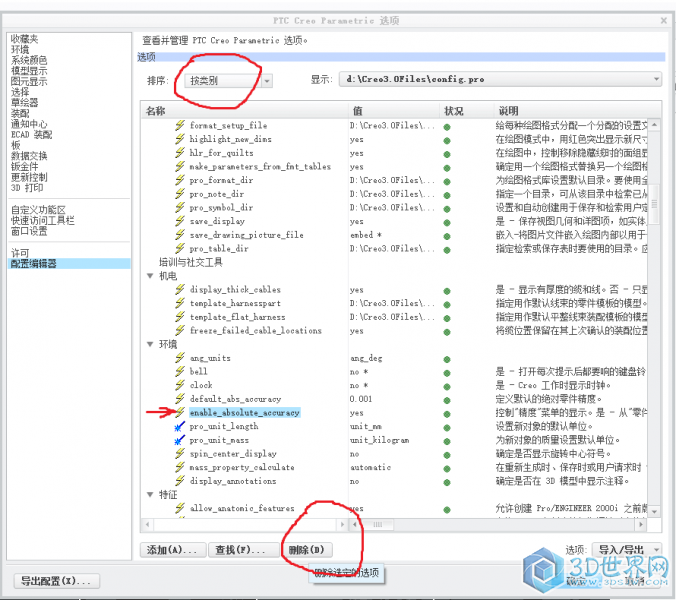This screenshot has height=600, width=676.
Task: Click value ang_deg of ang_units
Action: click(x=366, y=358)
